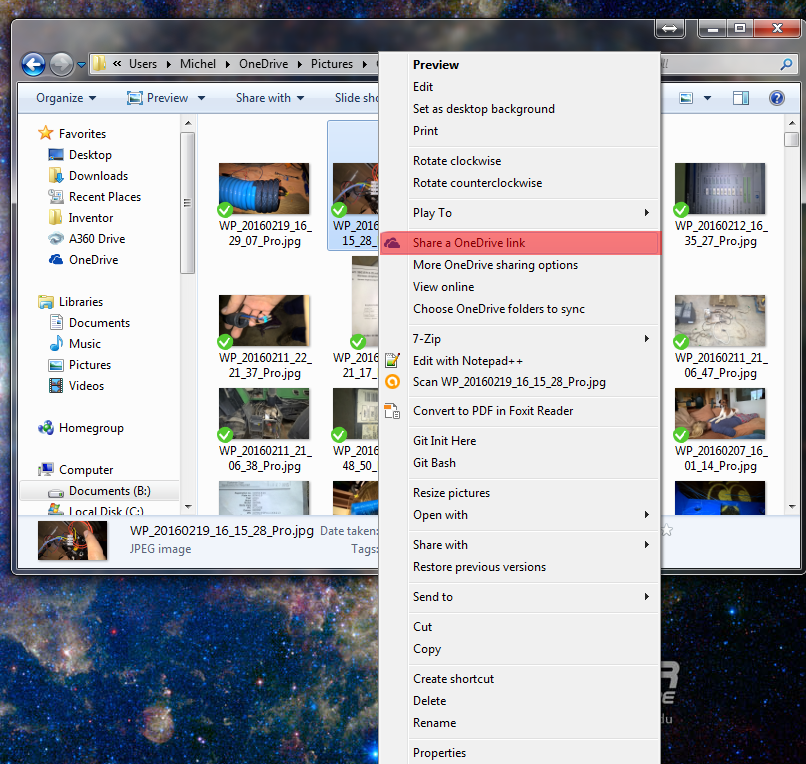Click the Back navigation arrow button

pos(33,64)
